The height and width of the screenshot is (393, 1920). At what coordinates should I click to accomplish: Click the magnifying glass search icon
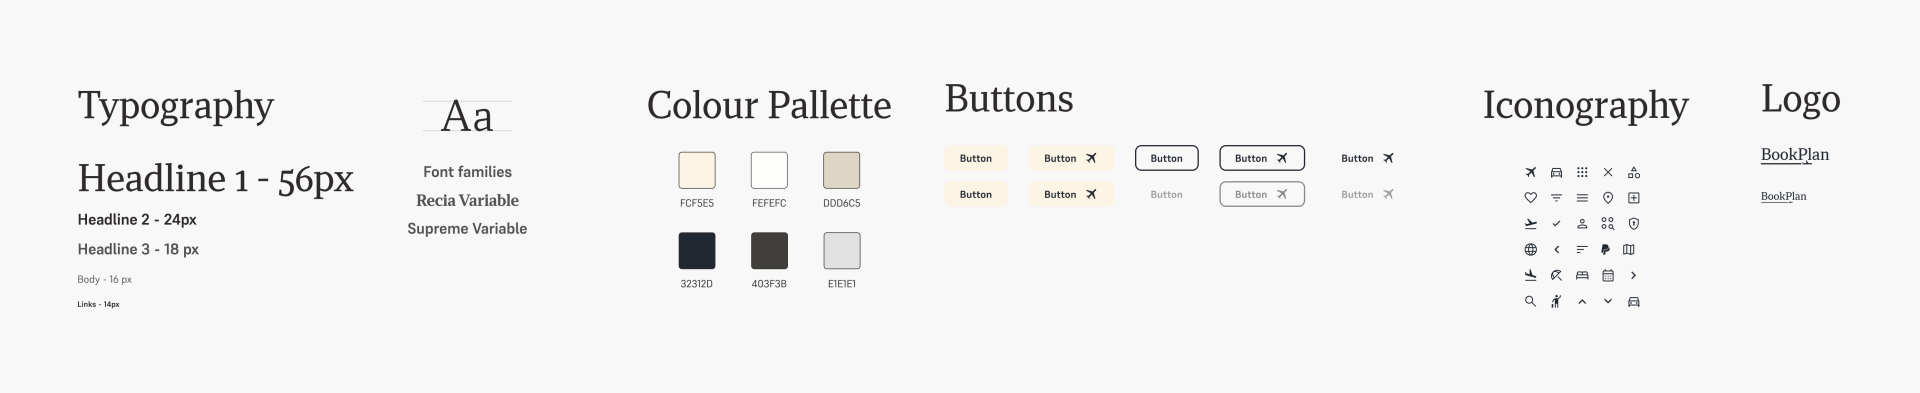tap(1530, 301)
